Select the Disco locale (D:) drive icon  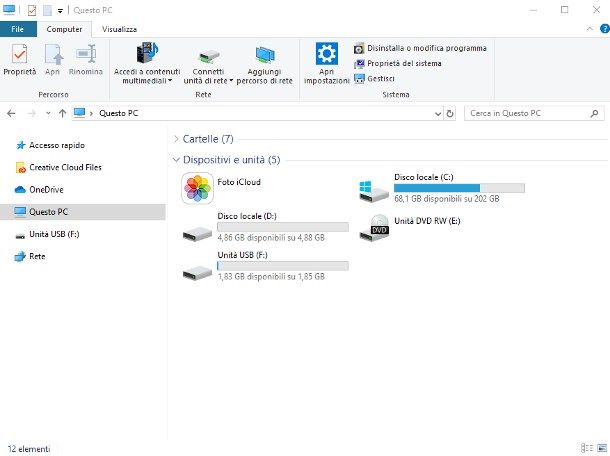197,233
